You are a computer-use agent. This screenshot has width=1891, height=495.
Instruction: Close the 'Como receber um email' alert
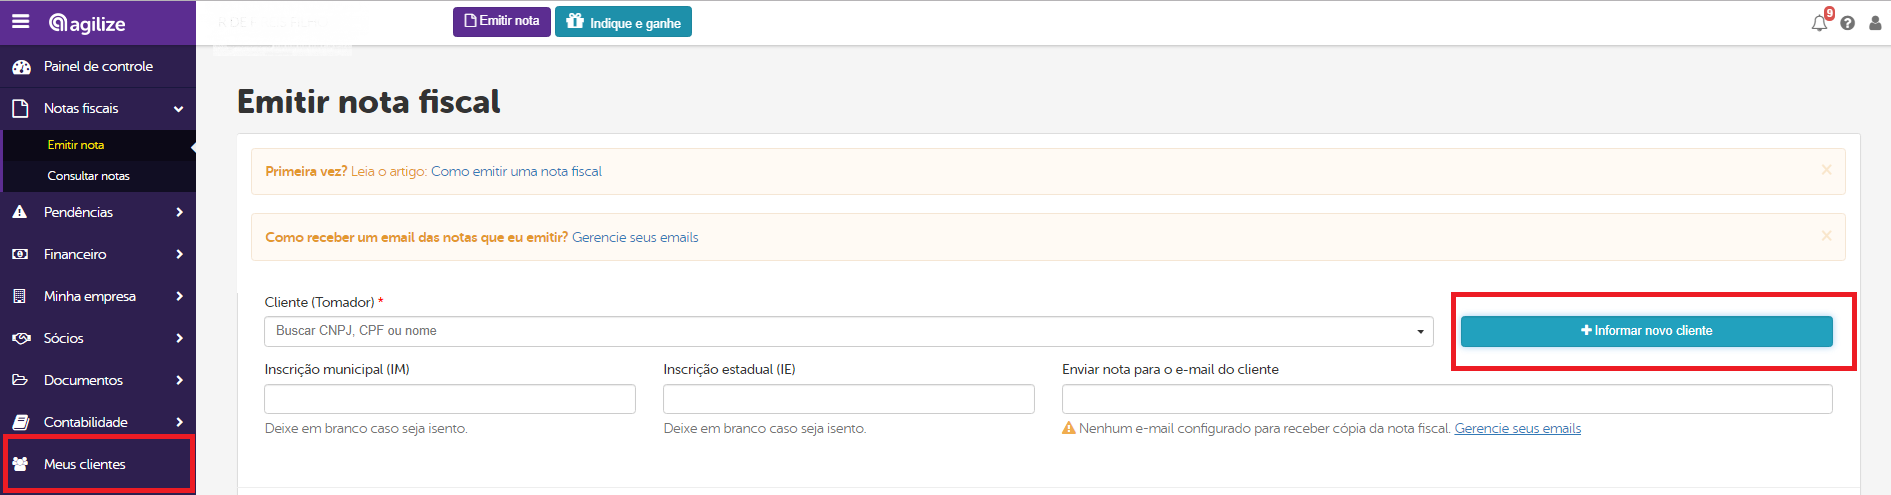tap(1826, 236)
